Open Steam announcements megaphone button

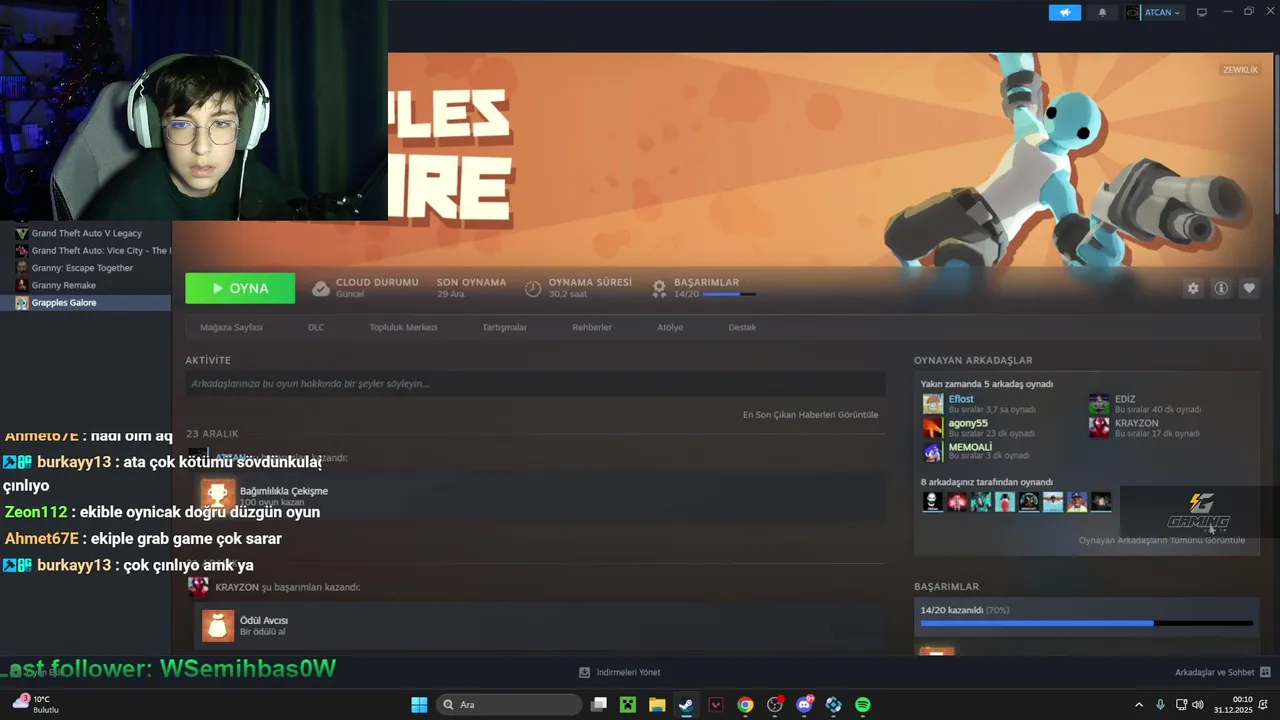1065,12
